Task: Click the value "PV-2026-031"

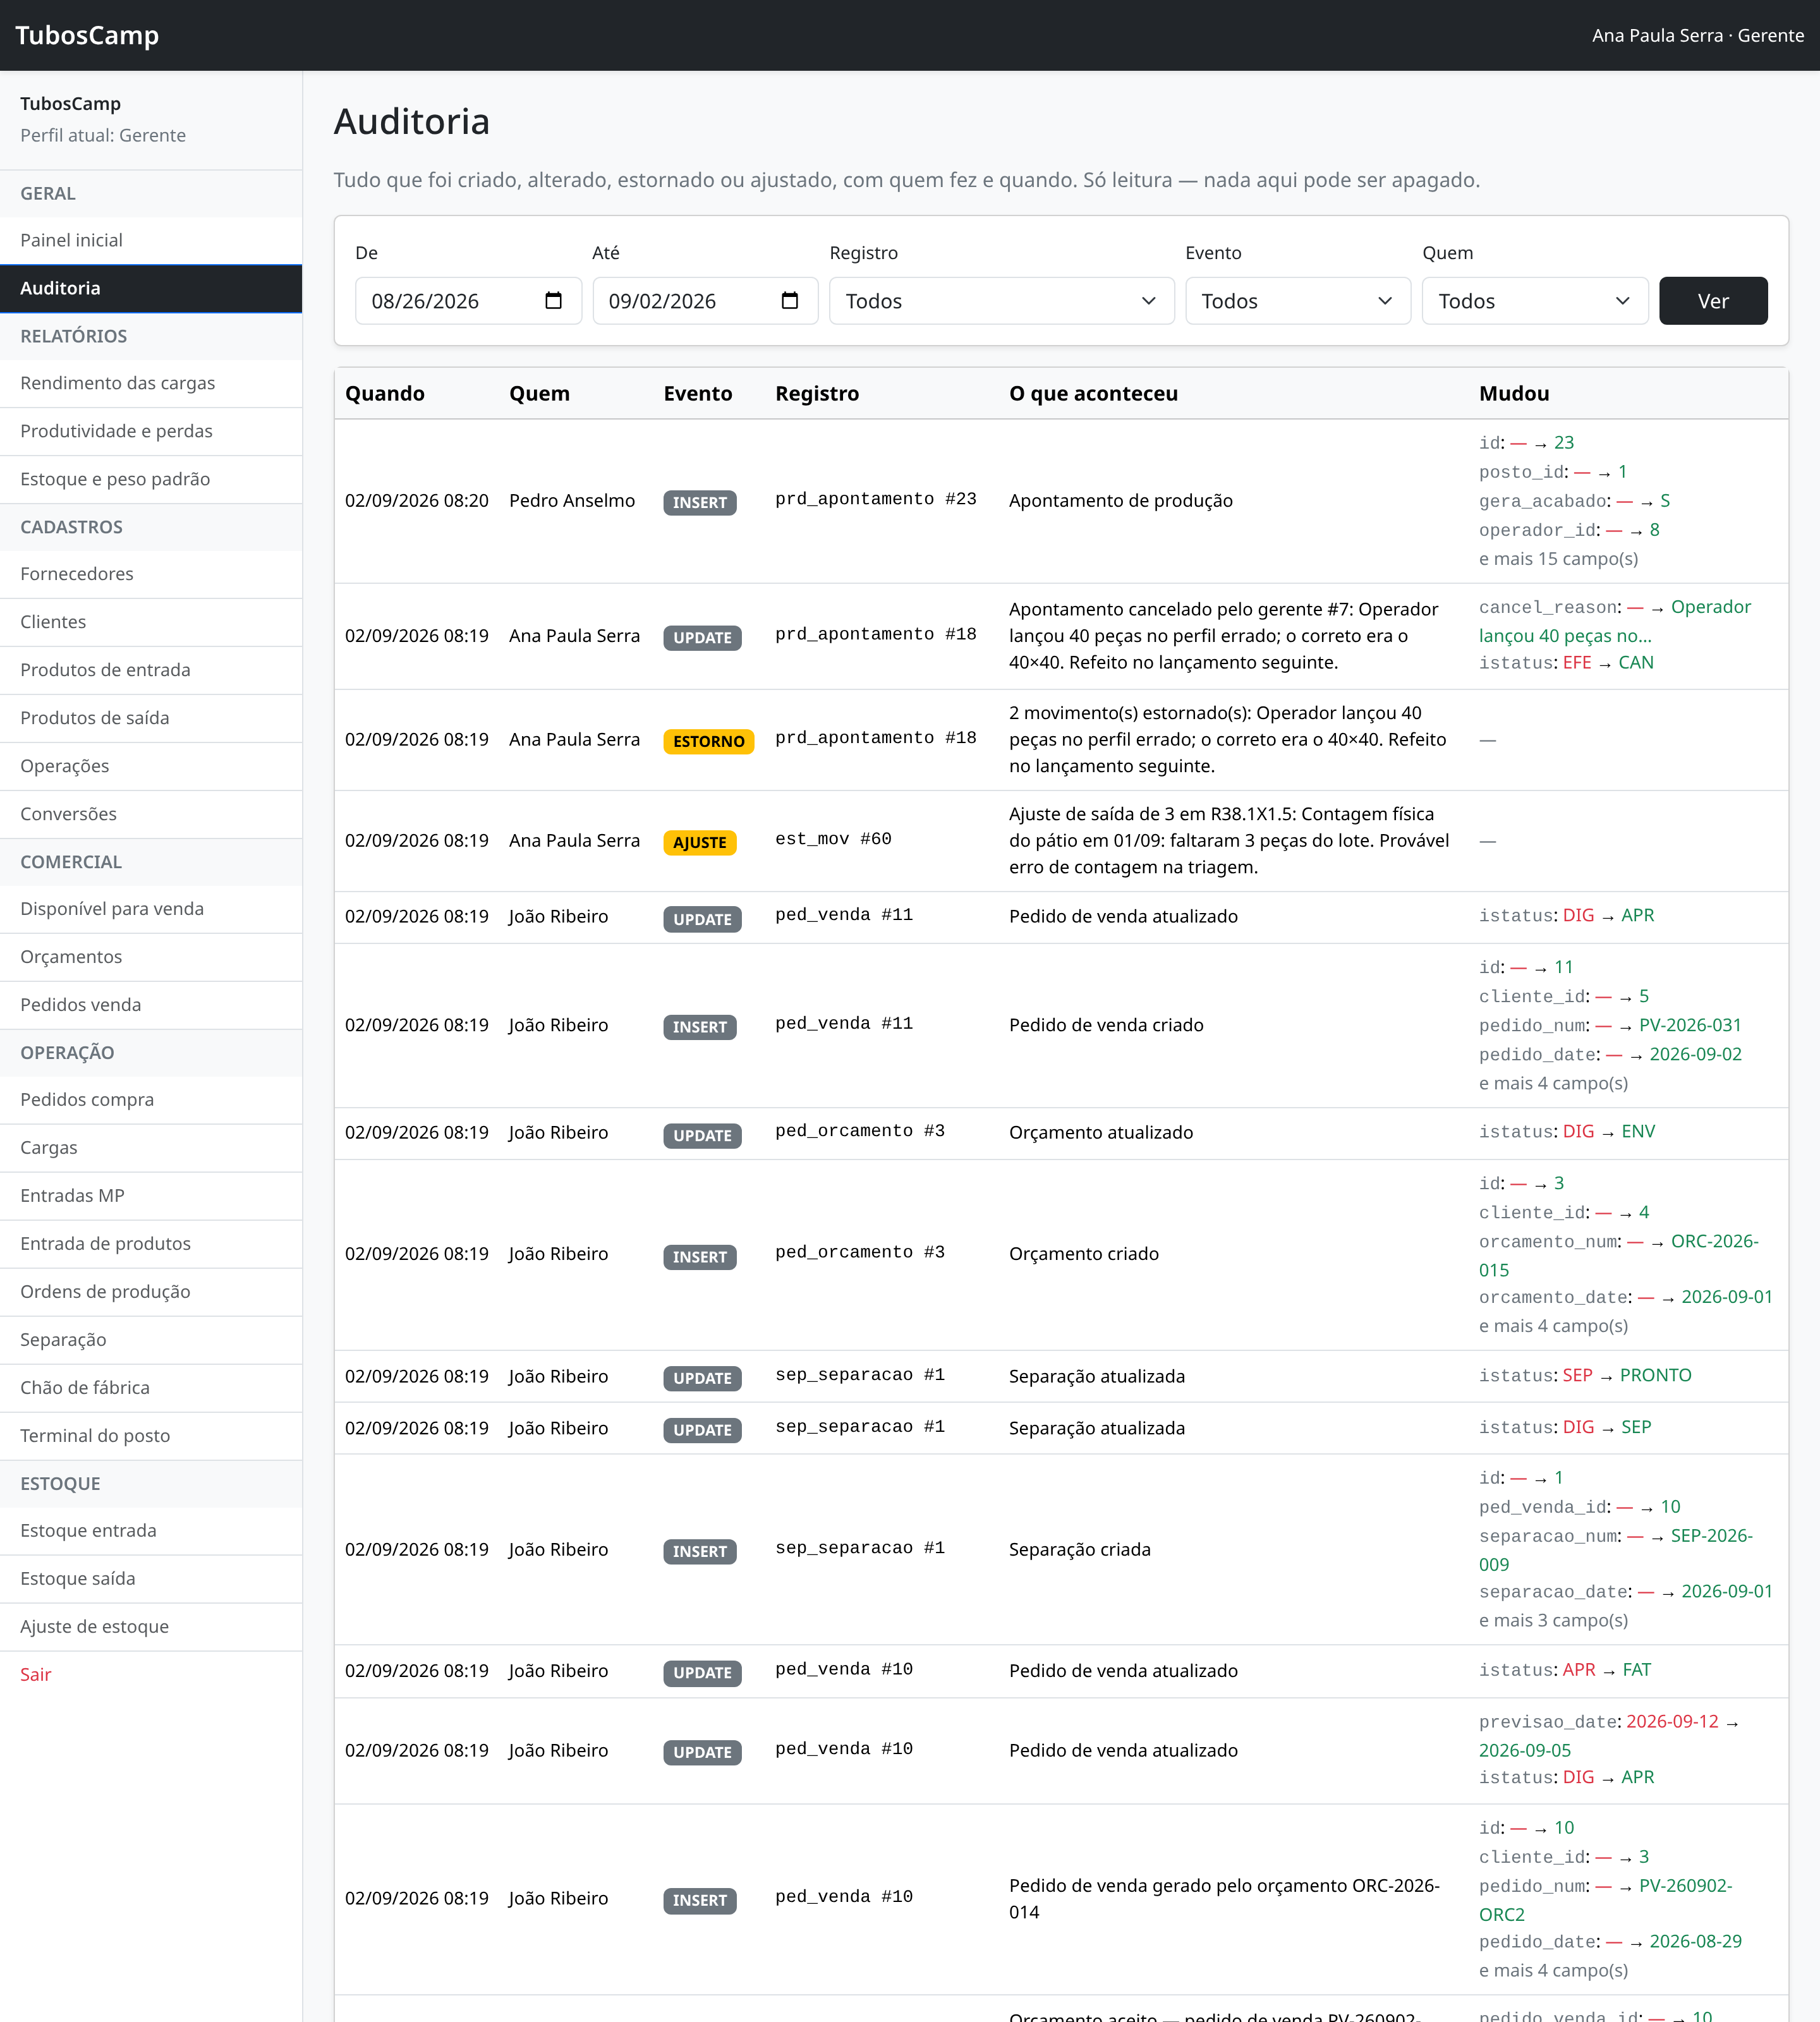Action: tap(1690, 1025)
